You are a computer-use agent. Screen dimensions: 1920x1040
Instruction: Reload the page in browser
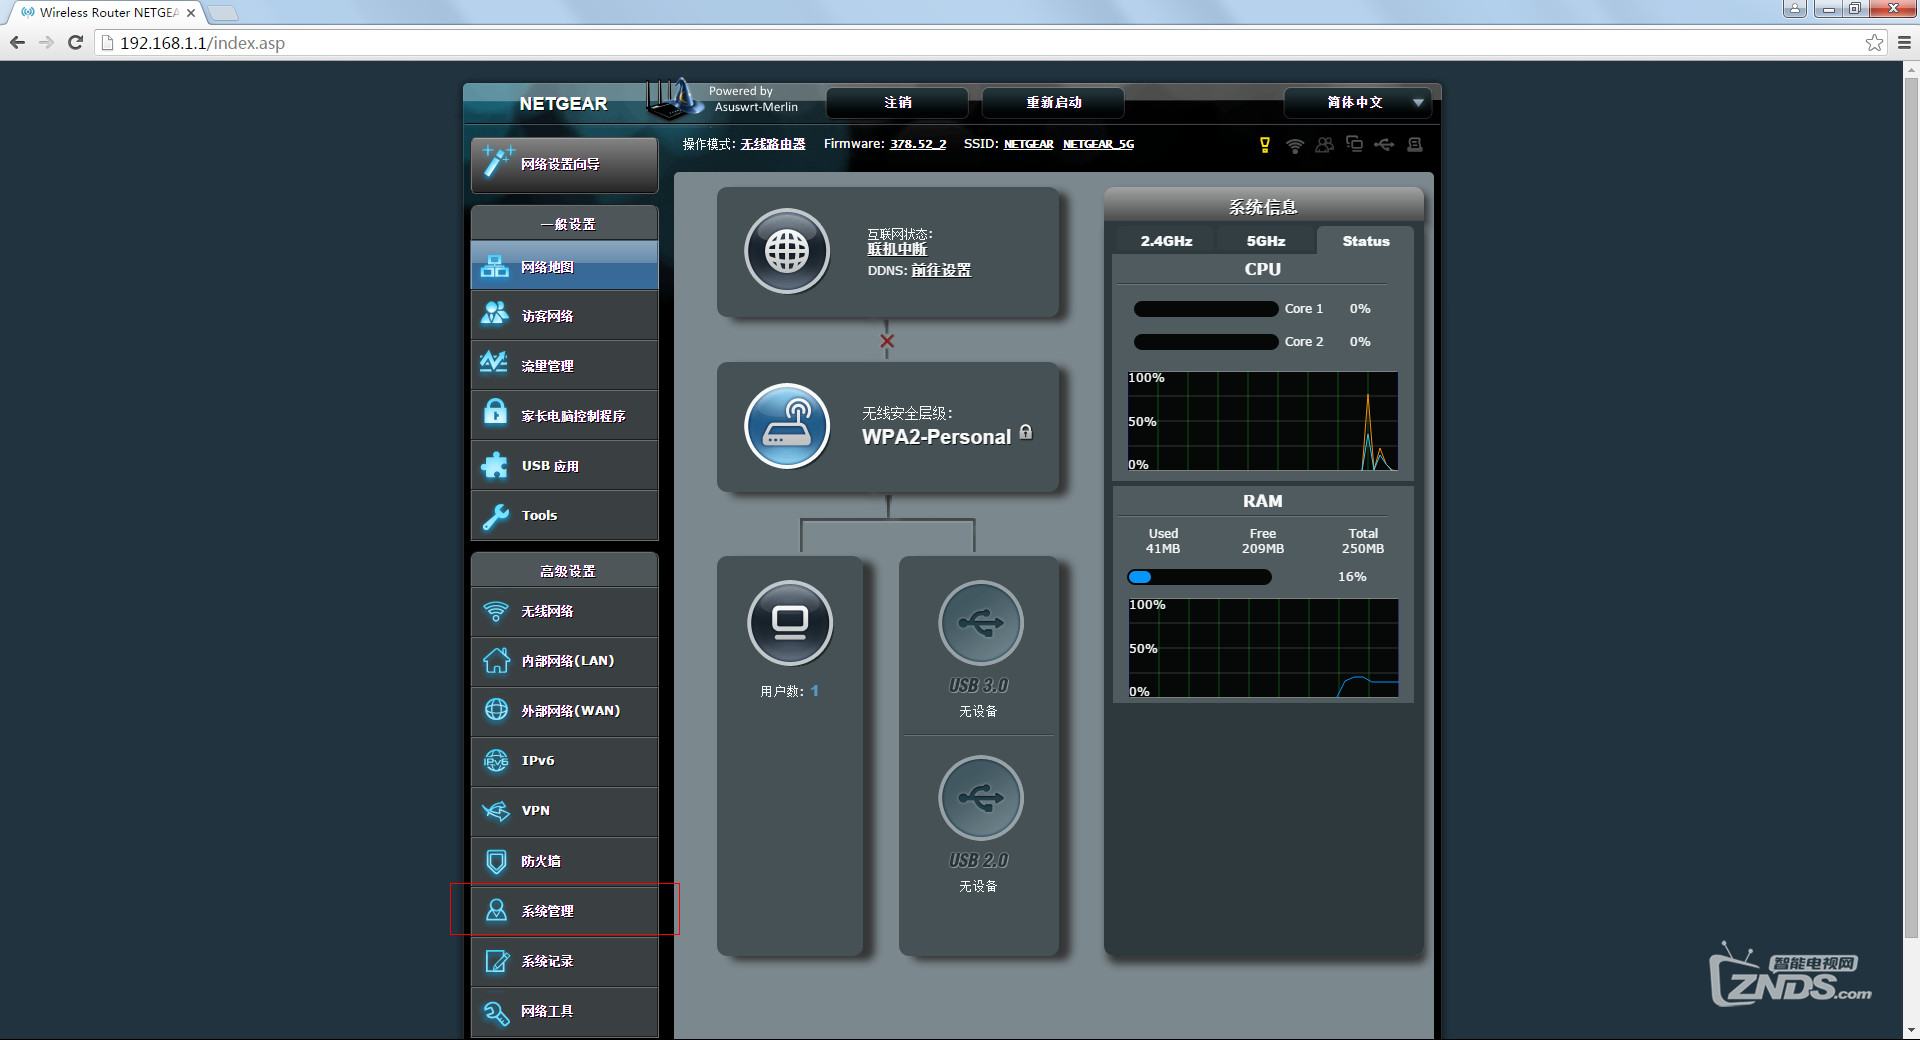coord(75,43)
